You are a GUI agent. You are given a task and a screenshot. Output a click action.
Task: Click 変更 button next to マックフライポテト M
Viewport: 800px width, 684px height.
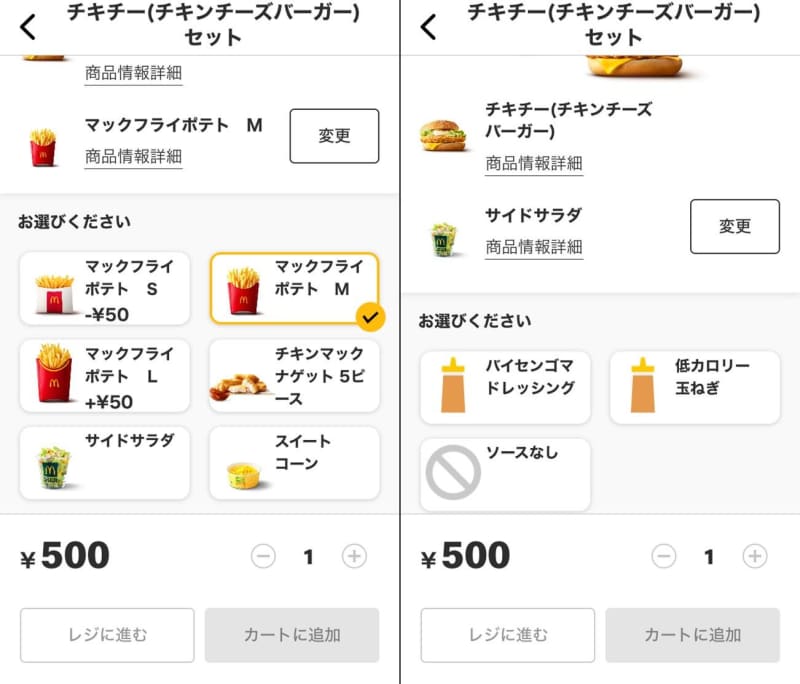334,136
